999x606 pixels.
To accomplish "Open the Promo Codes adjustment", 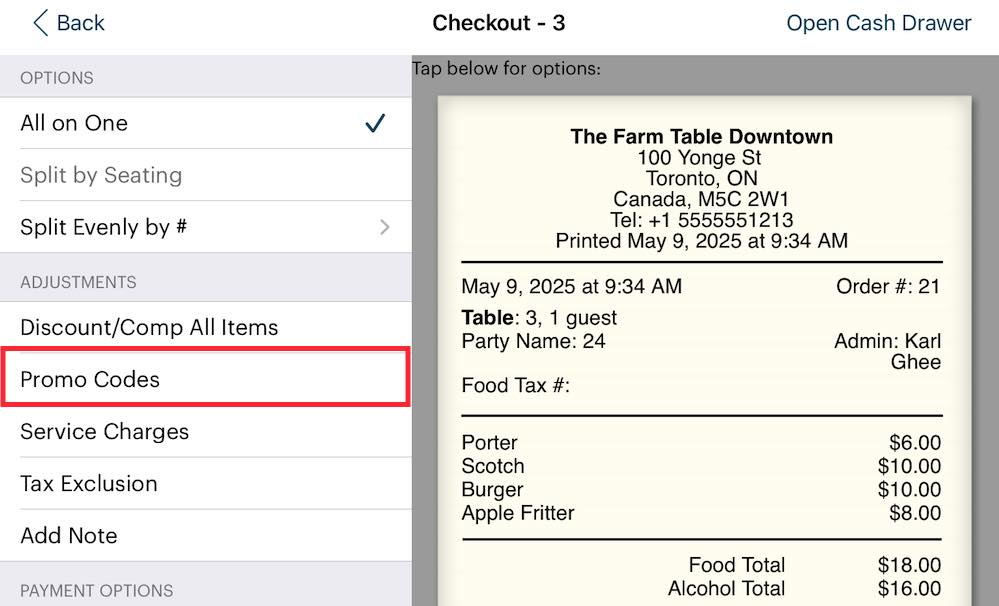I will click(x=90, y=379).
